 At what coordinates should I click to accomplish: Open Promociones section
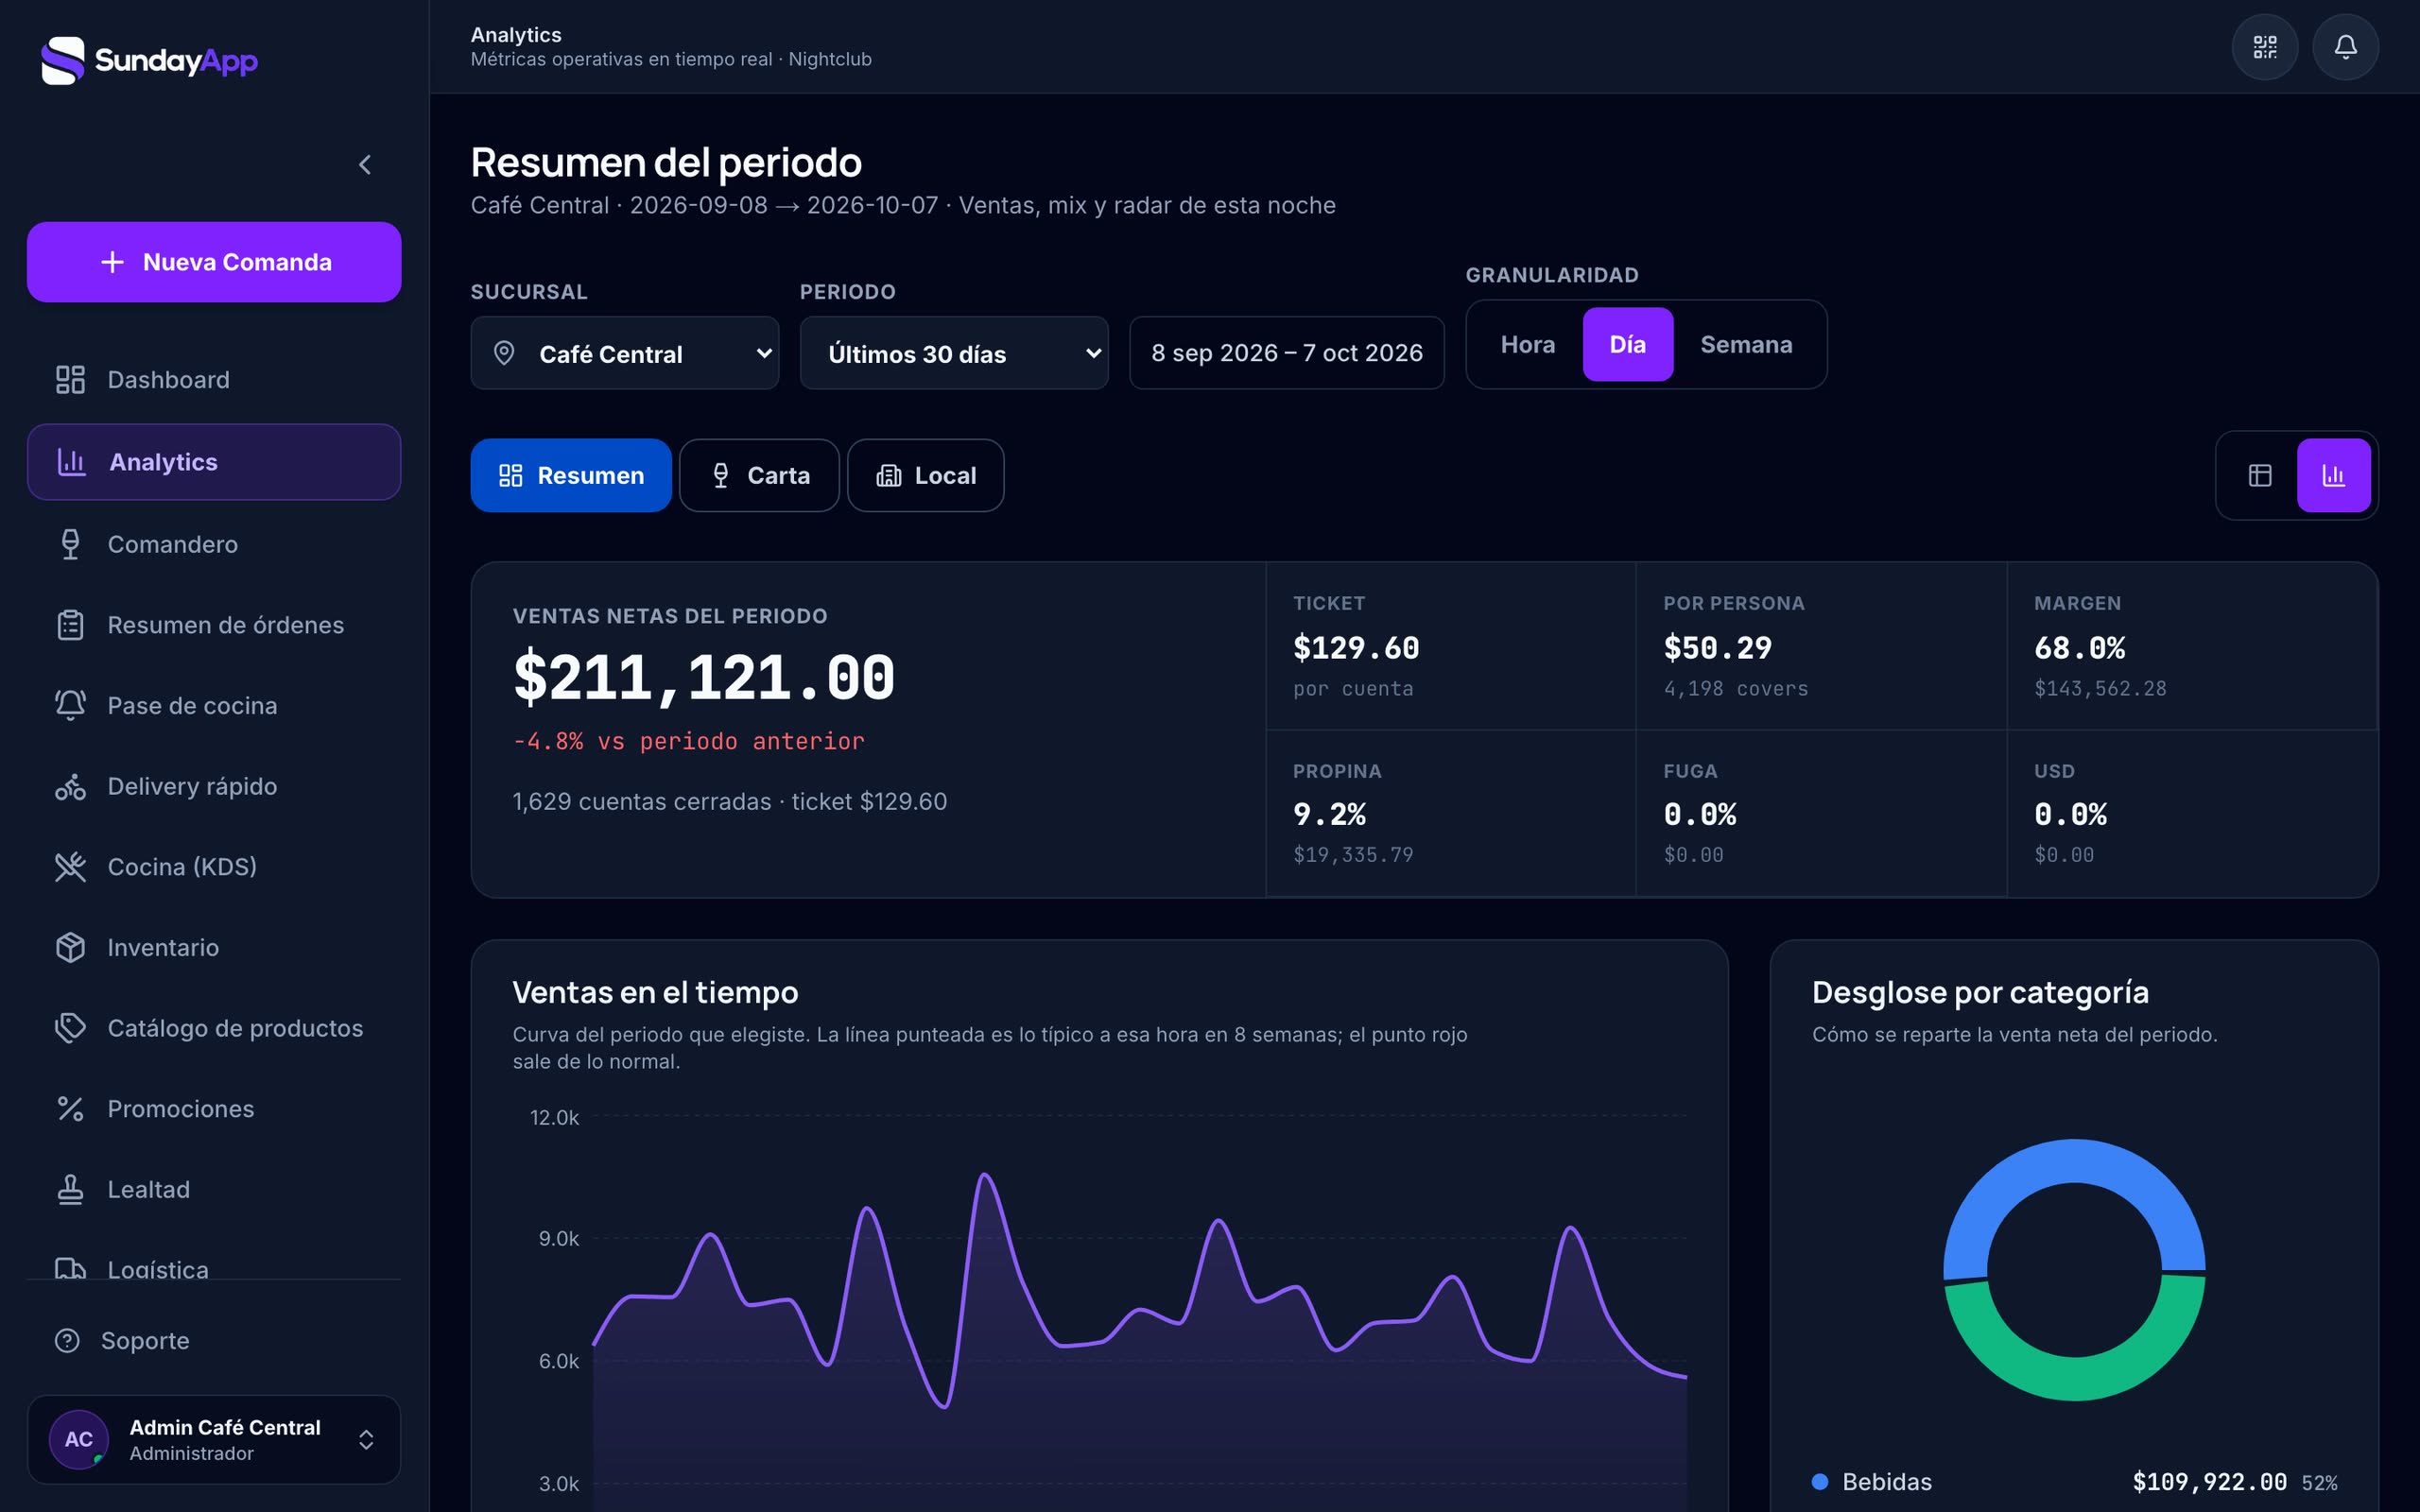click(x=214, y=1109)
